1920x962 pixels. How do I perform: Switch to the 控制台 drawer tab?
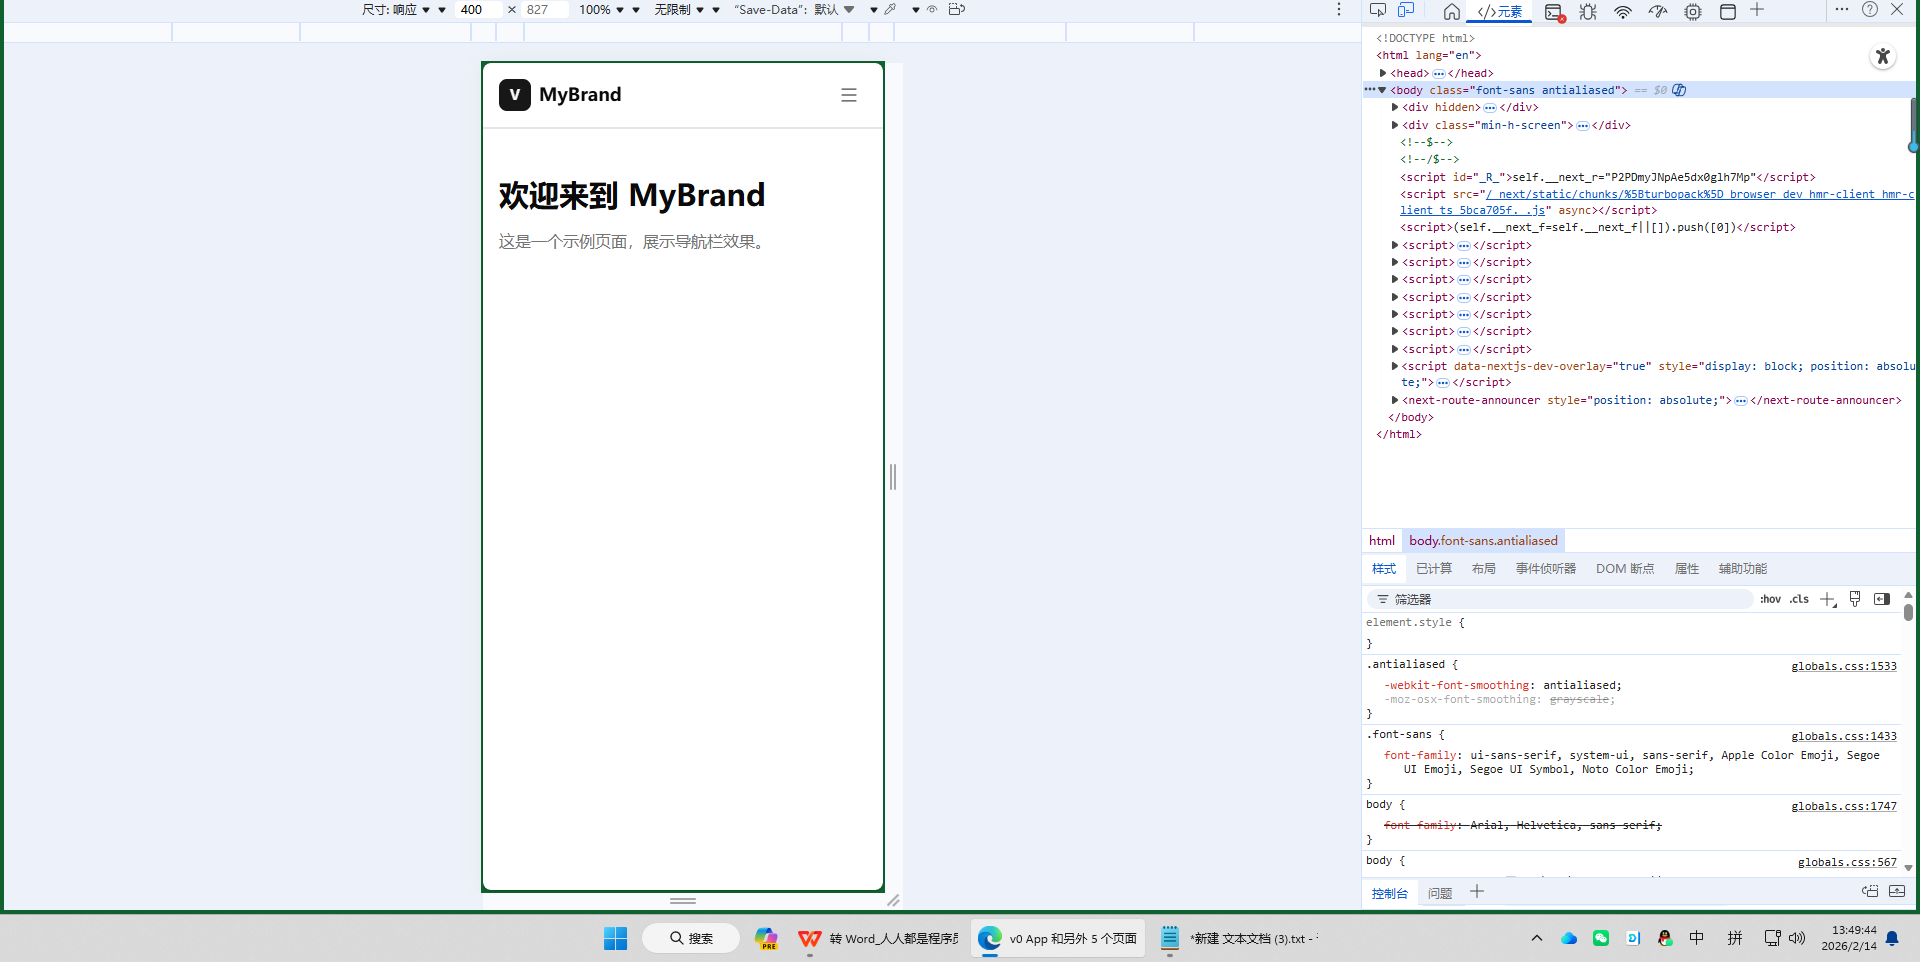[x=1389, y=893]
